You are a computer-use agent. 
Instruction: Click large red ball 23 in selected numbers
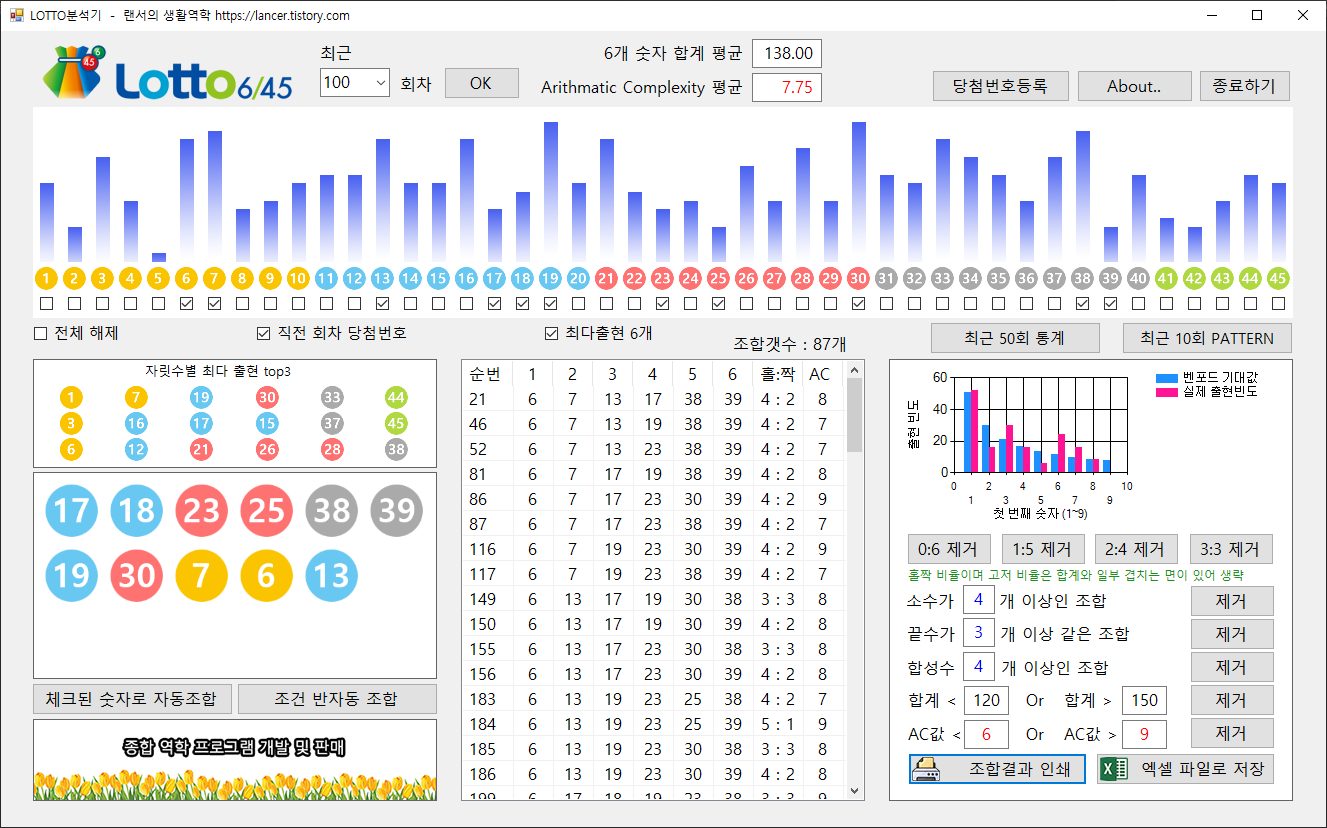pyautogui.click(x=202, y=510)
